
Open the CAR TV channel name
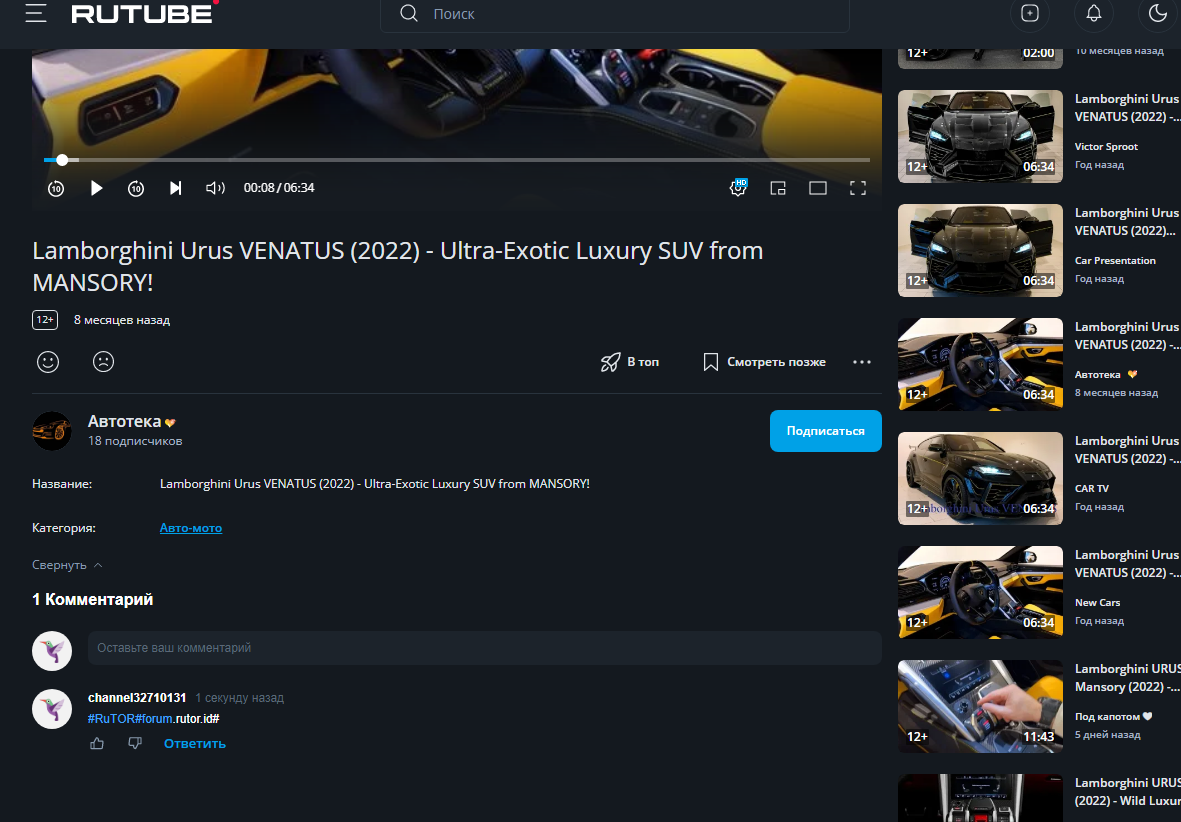coord(1091,489)
